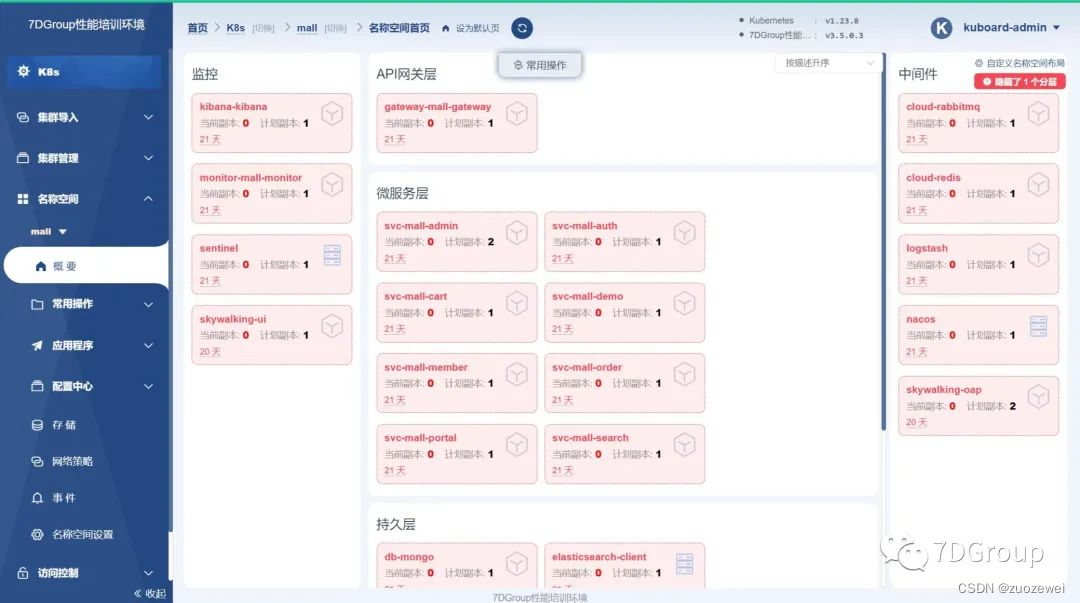
Task: Click mall breadcrumb link
Action: [307, 28]
